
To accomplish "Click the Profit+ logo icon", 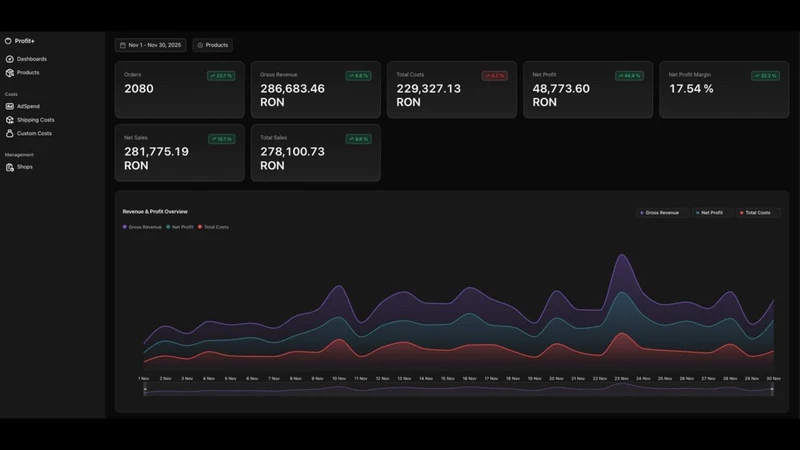I will point(8,41).
